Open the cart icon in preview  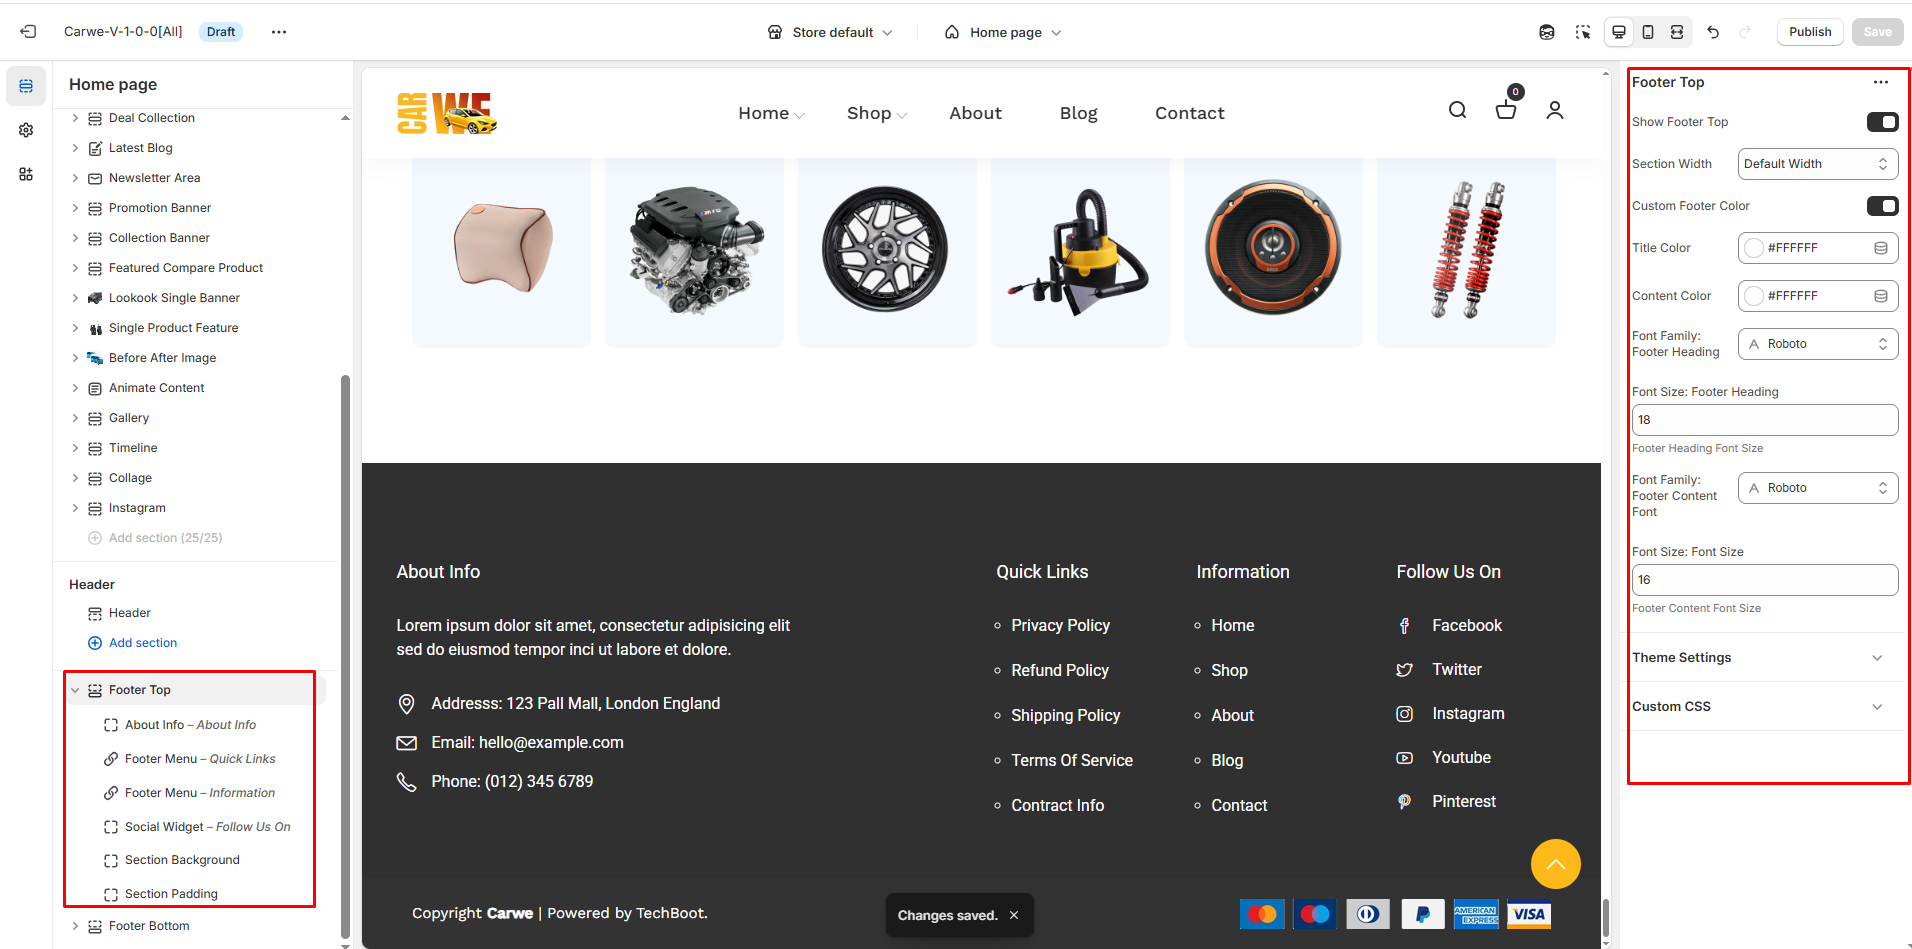[1505, 110]
